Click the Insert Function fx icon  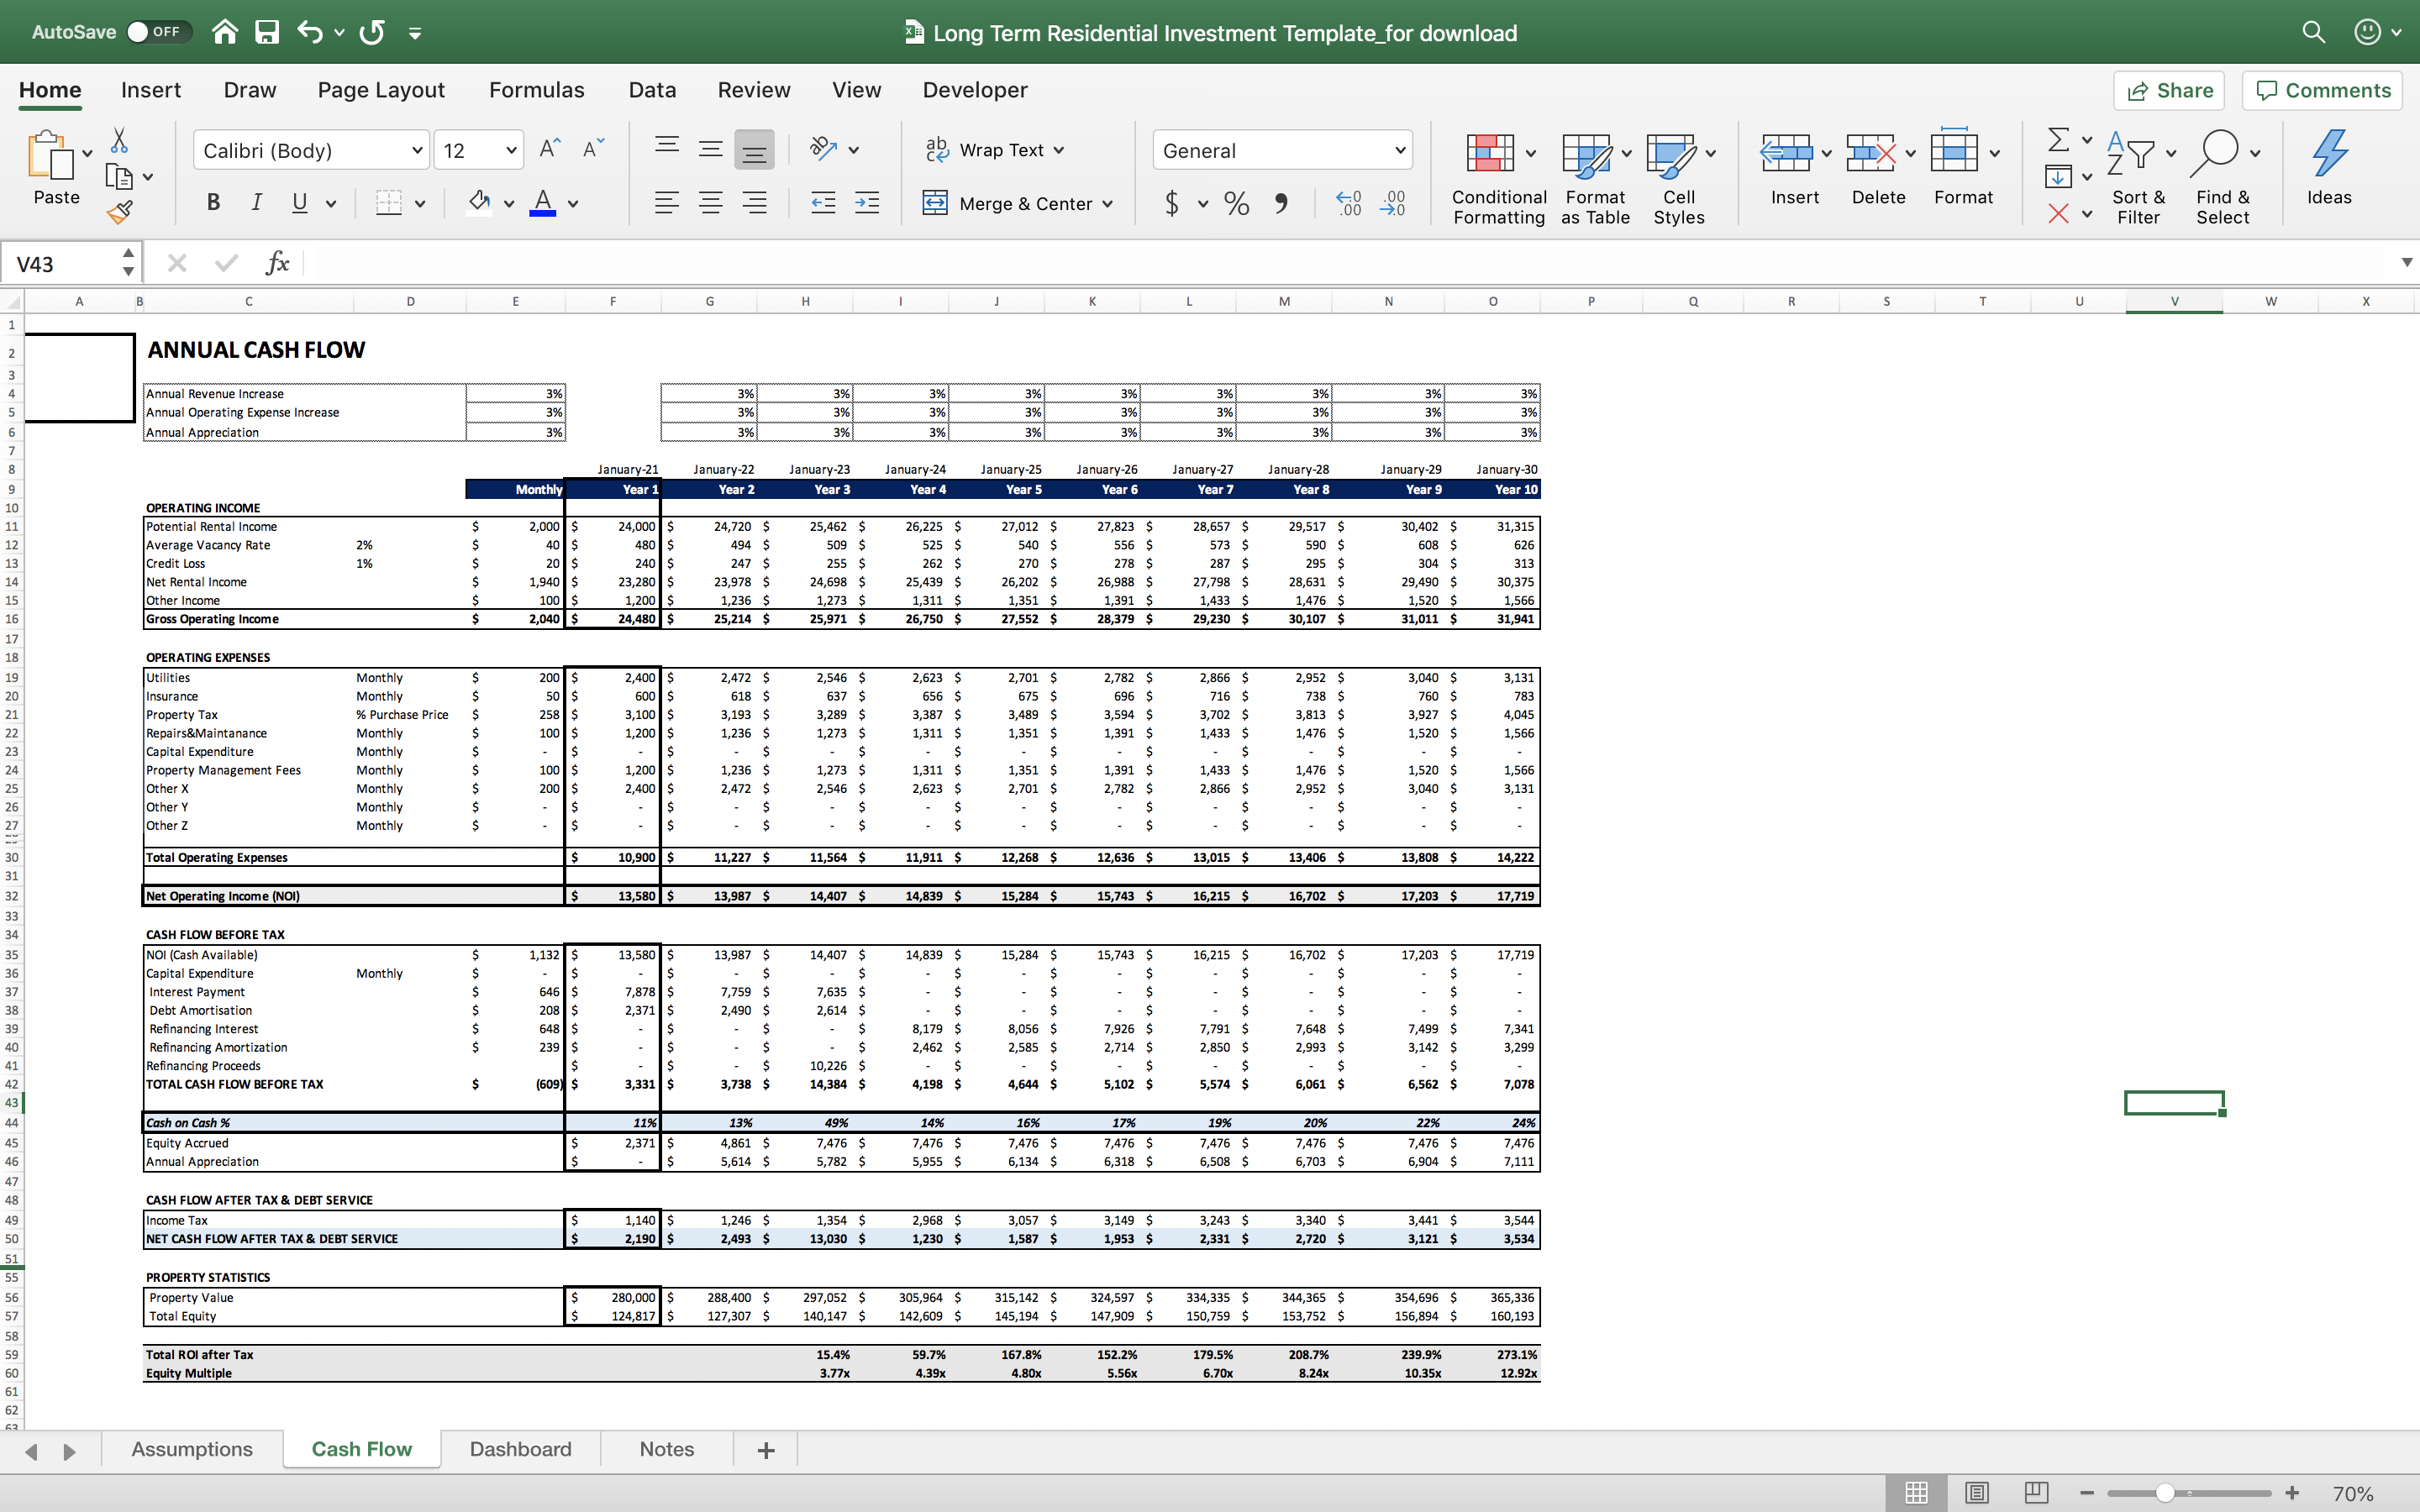tap(277, 263)
